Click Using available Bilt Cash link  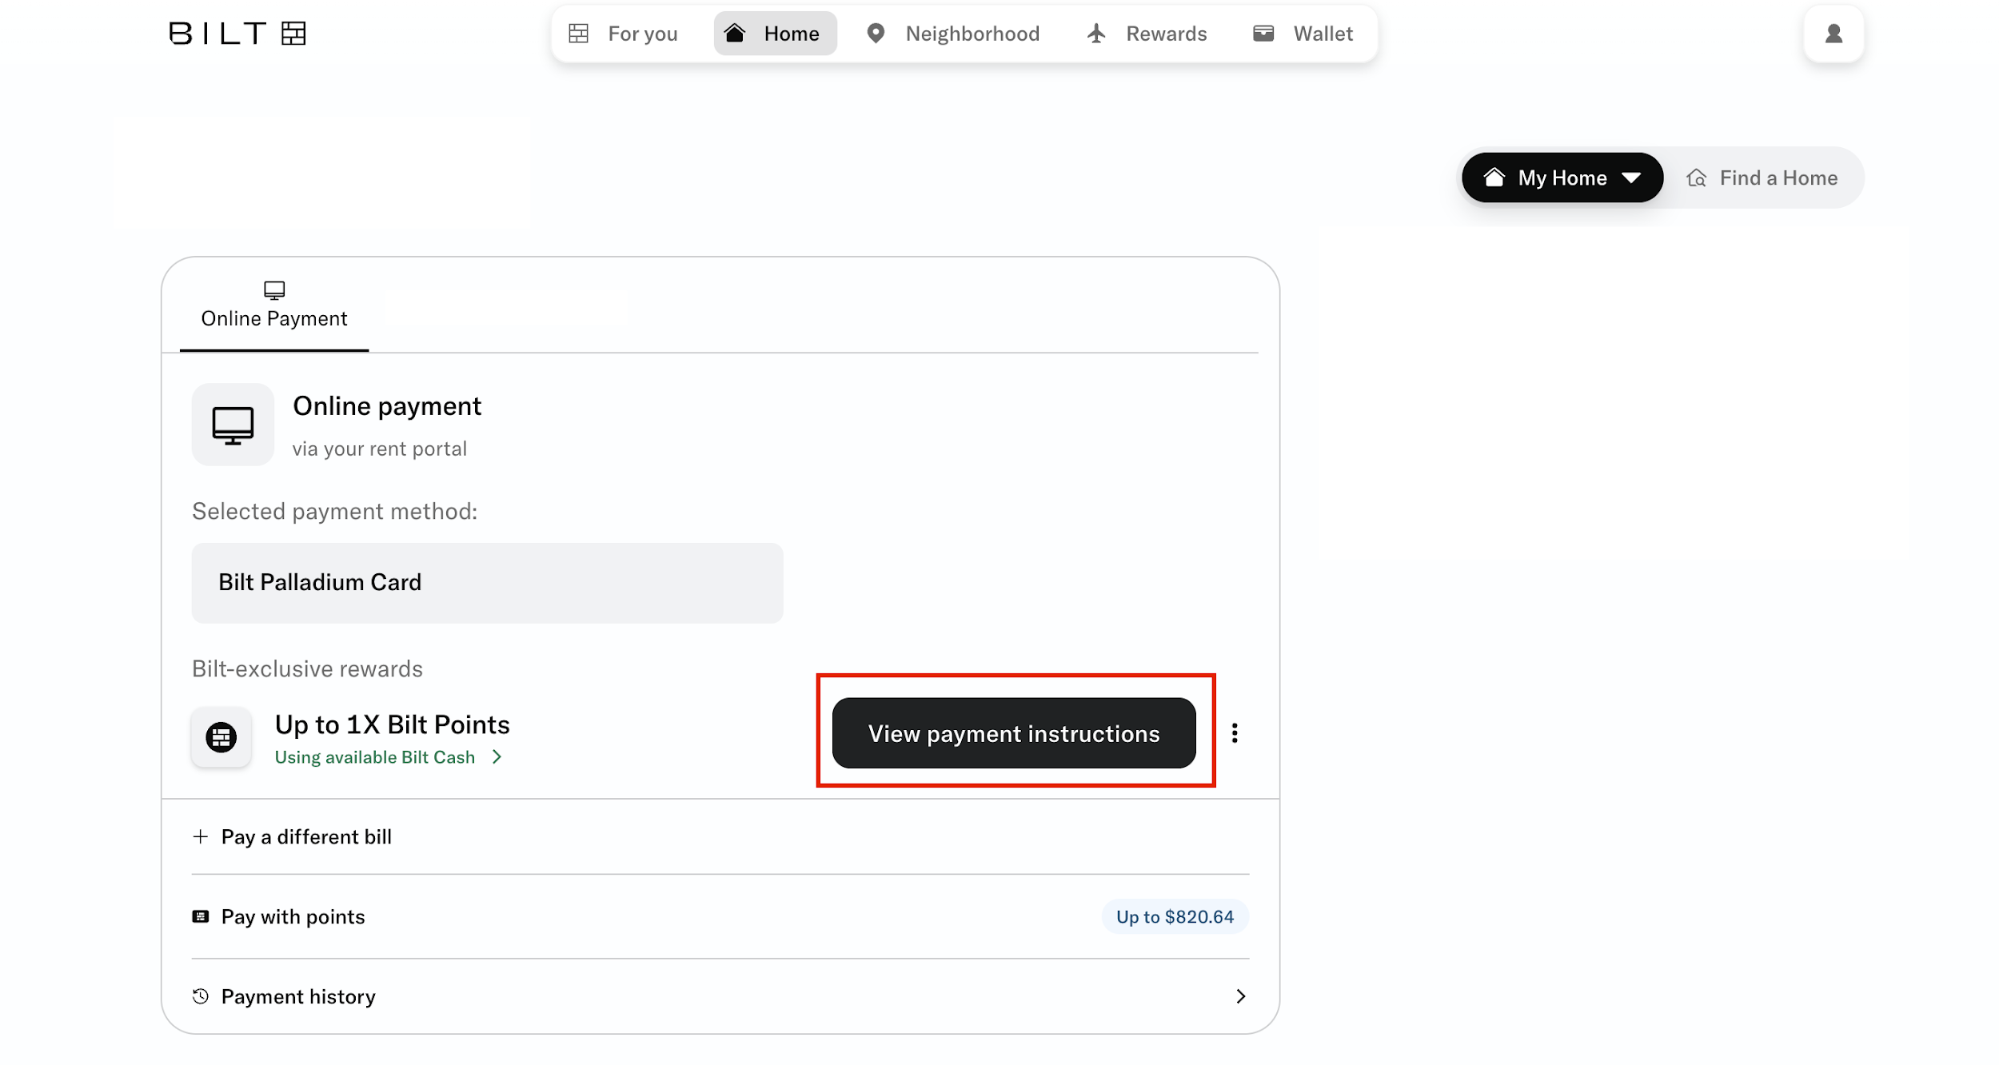click(375, 757)
